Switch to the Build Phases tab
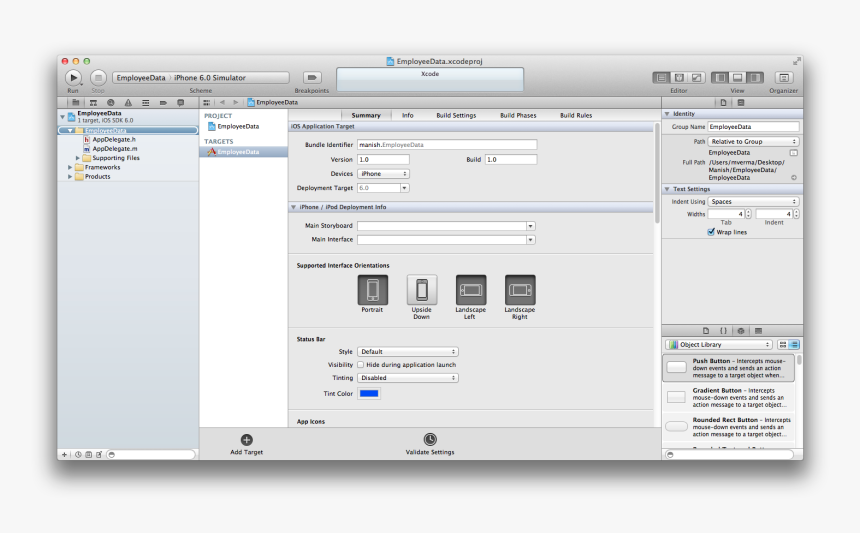 [518, 115]
